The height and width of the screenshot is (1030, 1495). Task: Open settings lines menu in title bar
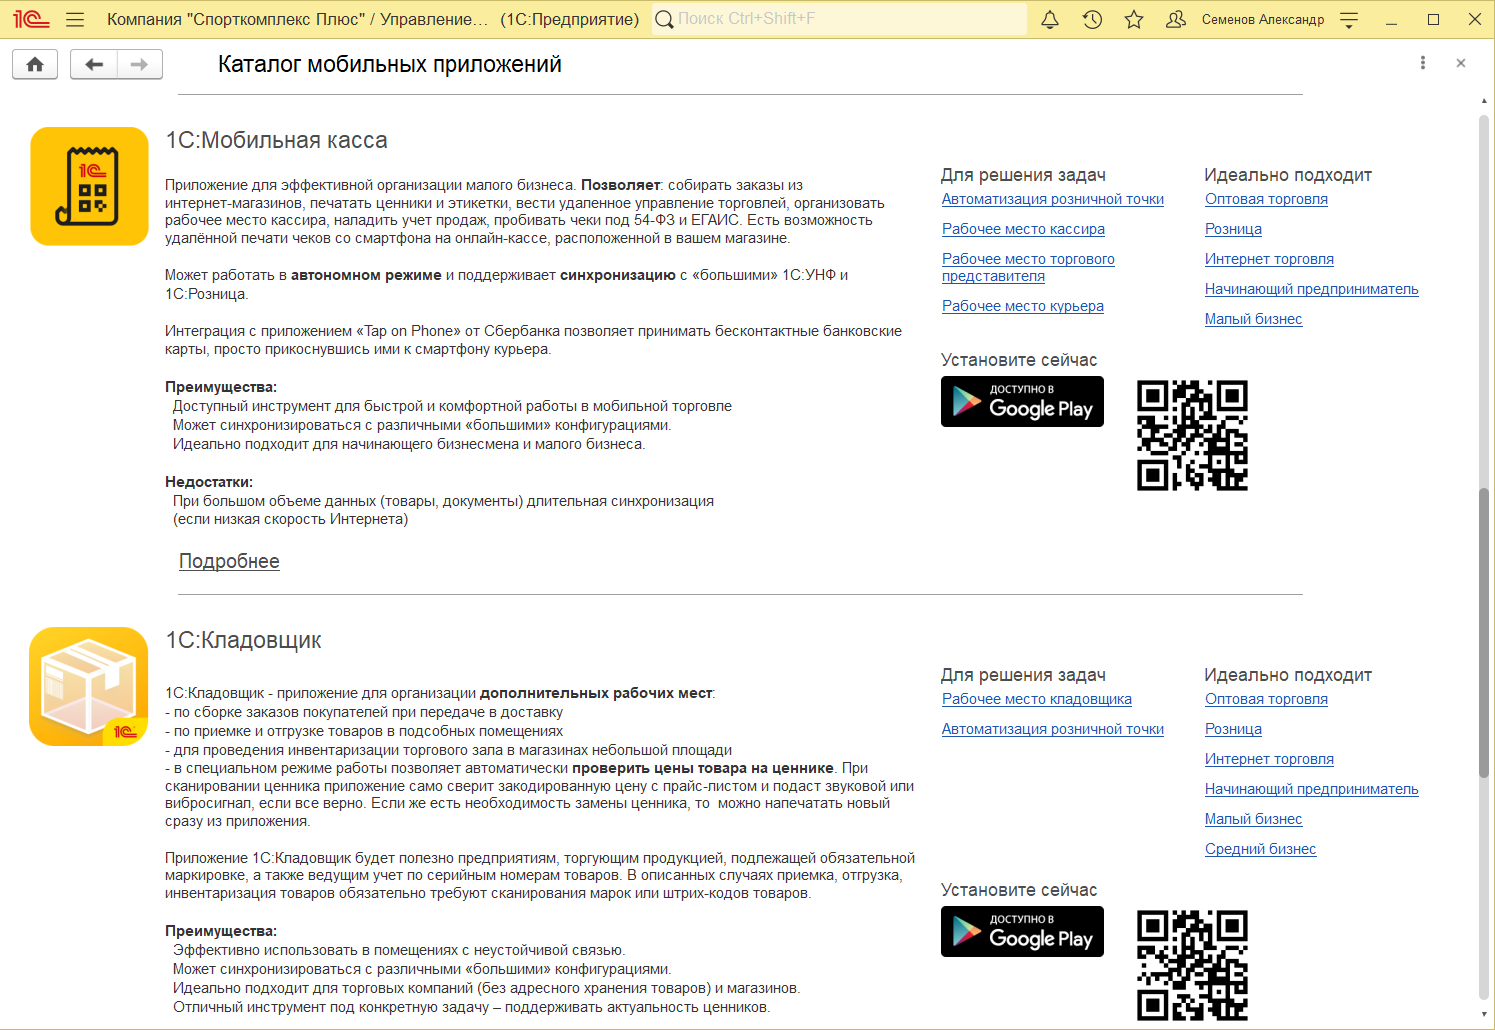[1349, 19]
